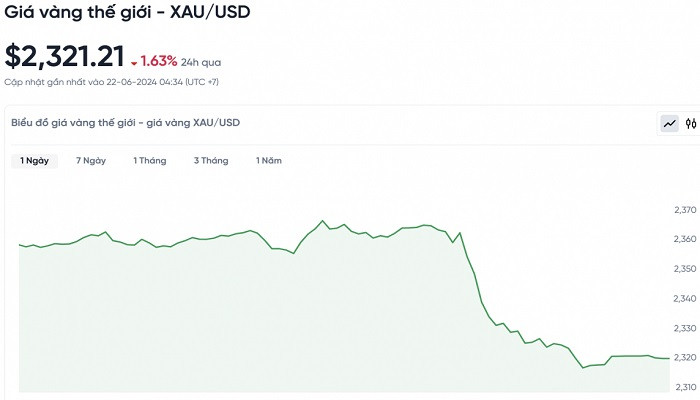The image size is (700, 400).
Task: Show the 1 Năm price history
Action: [x=269, y=160]
